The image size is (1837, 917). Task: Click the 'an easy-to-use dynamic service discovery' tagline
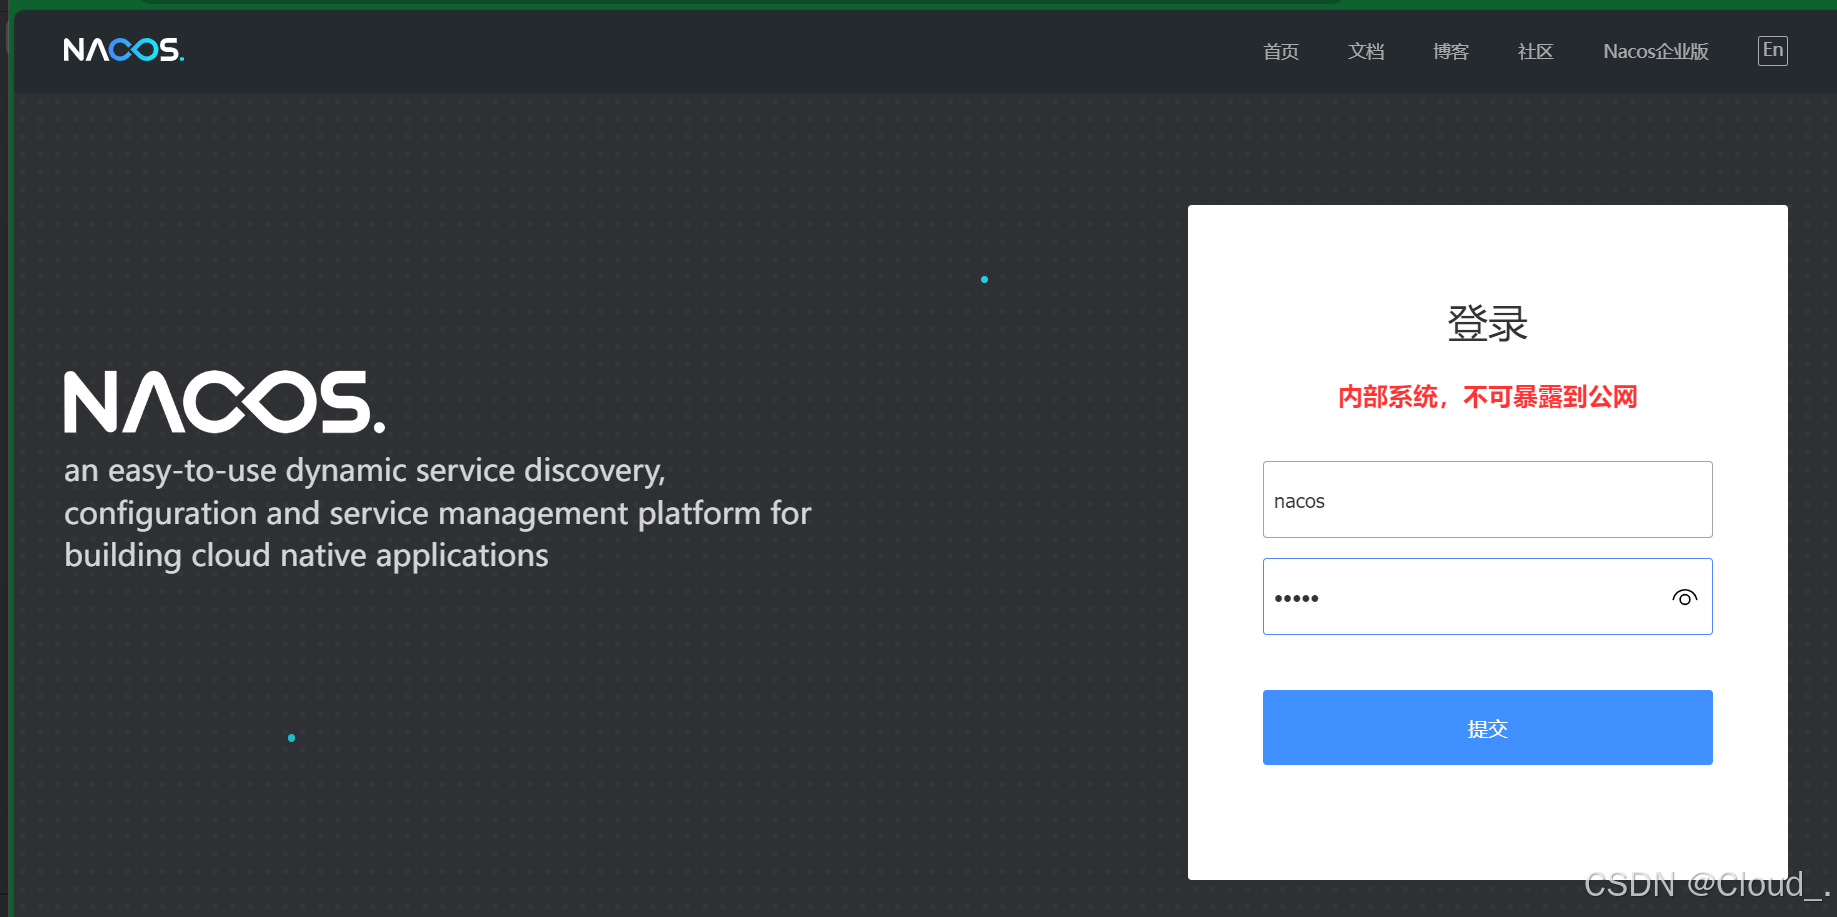[x=437, y=513]
